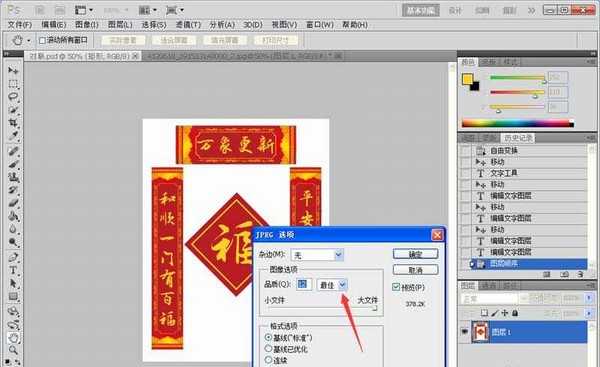Screen dimensions: 600x367
Task: Switch to the 历史记录 tab
Action: pyautogui.click(x=518, y=138)
